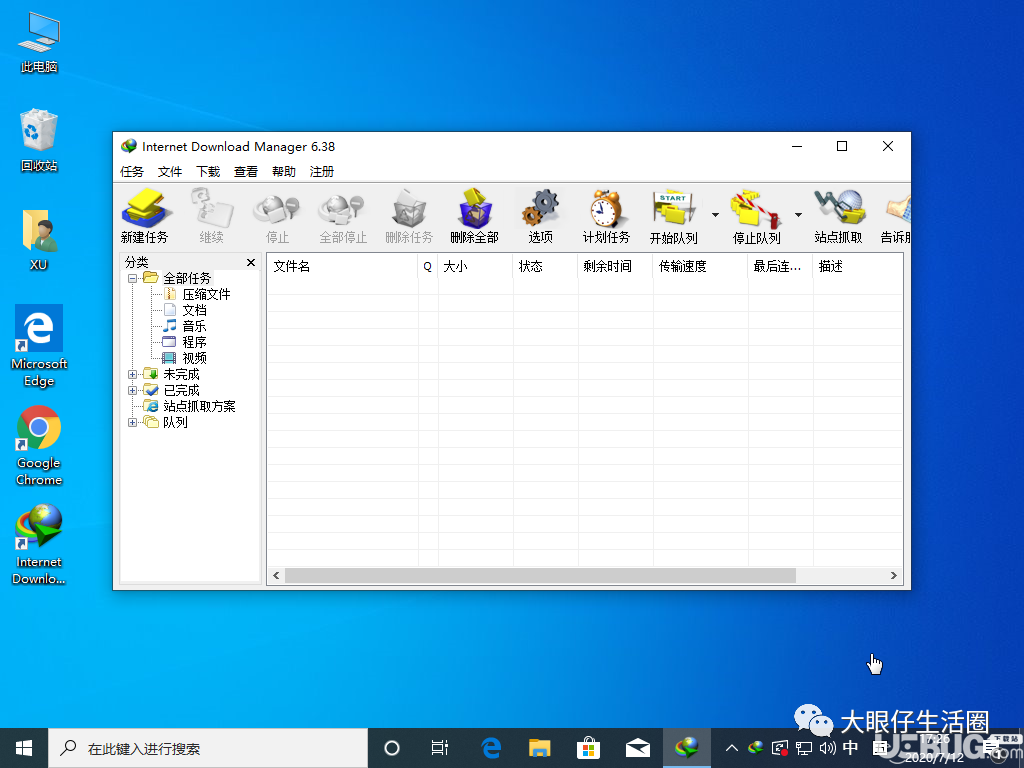1024x768 pixels.
Task: Open 选项 (options) gear icon
Action: pyautogui.click(x=541, y=216)
